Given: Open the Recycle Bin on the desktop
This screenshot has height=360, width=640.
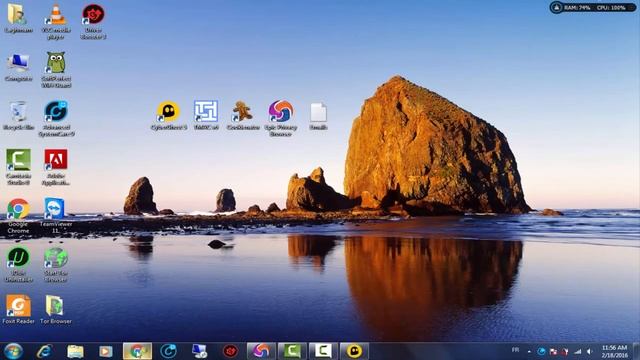Looking at the screenshot, I should pos(18,116).
